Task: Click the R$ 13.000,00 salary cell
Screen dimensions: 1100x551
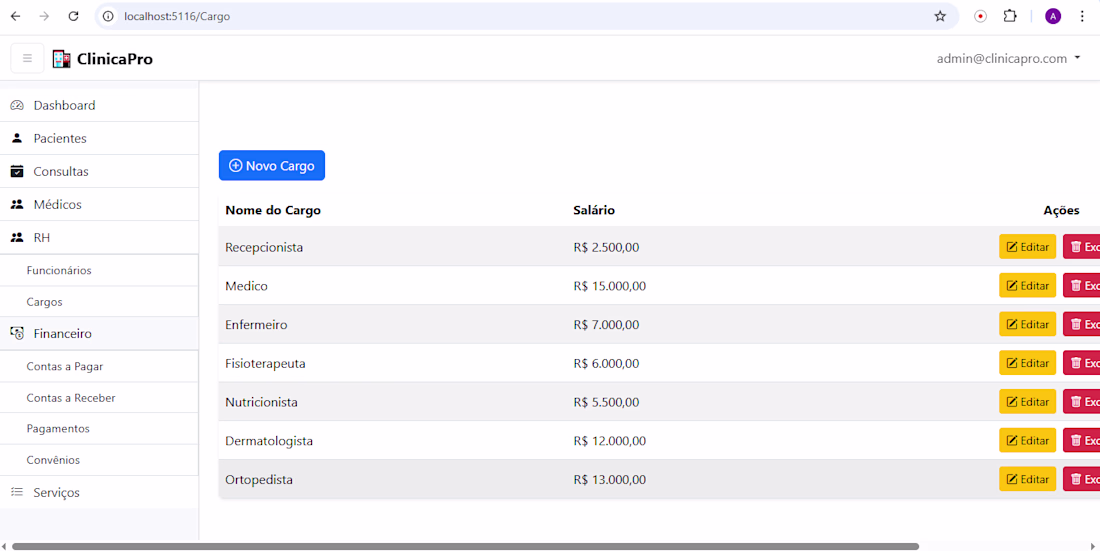Action: (x=610, y=479)
